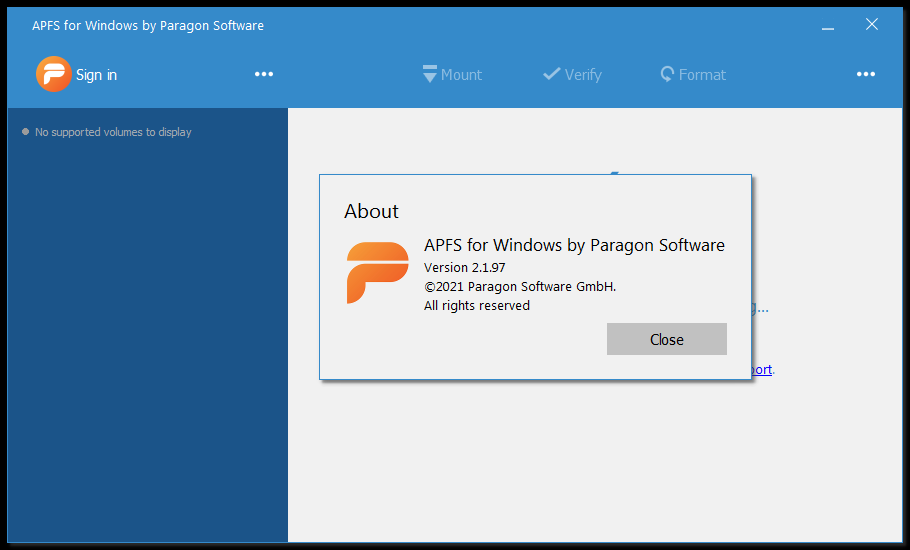The image size is (910, 550).
Task: Select 'No supported volumes to display' entry
Action: (107, 132)
